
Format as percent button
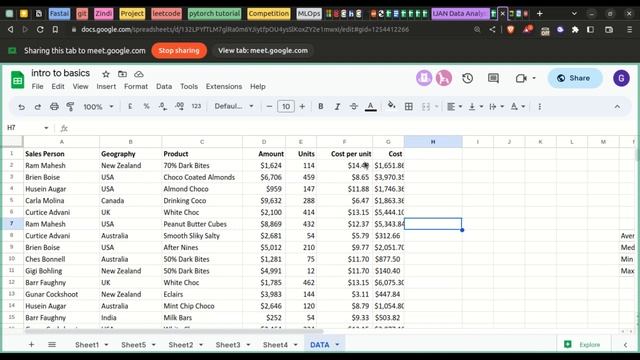146,107
